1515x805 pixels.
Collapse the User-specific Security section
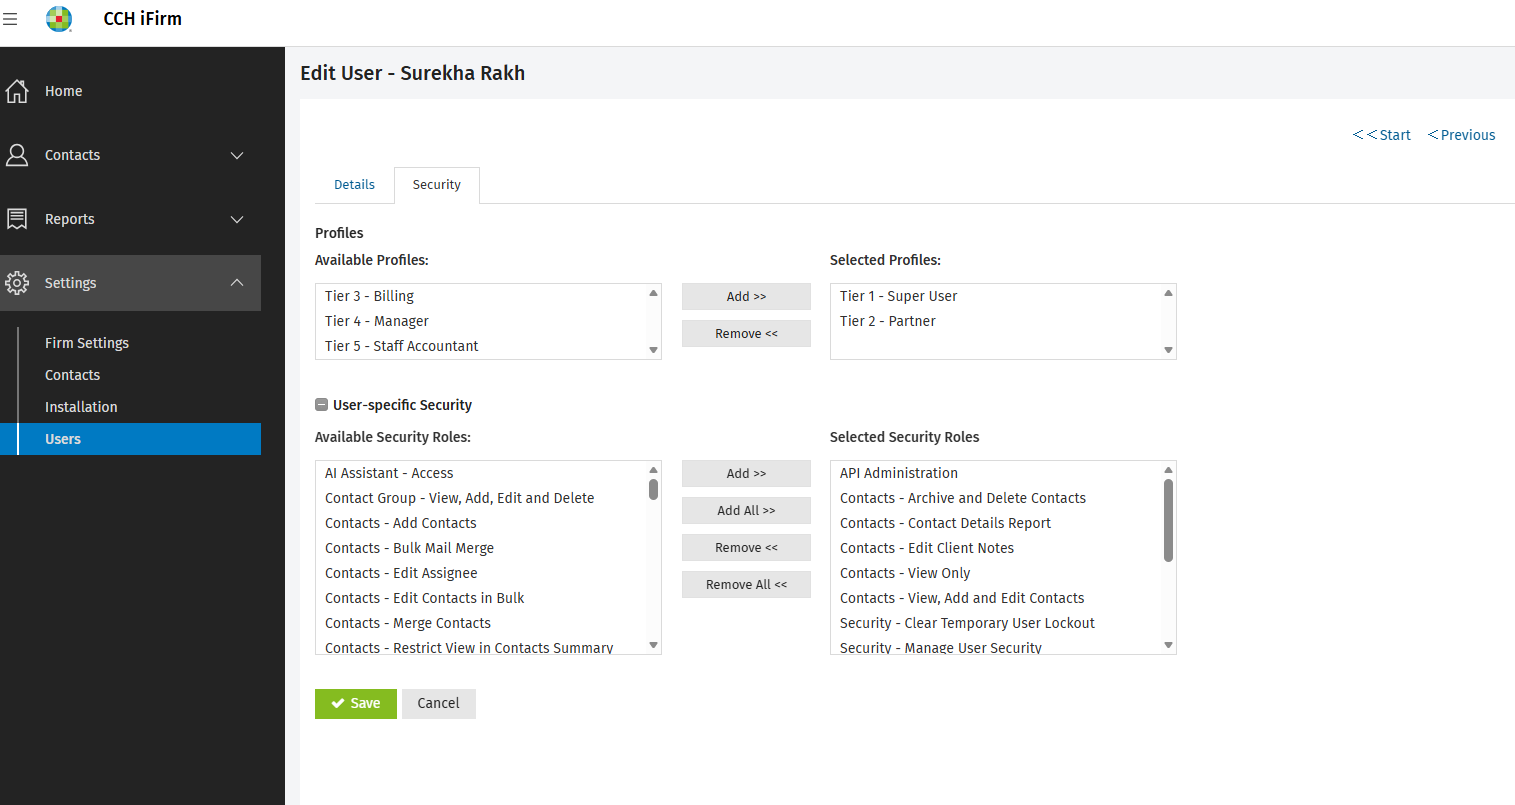321,405
